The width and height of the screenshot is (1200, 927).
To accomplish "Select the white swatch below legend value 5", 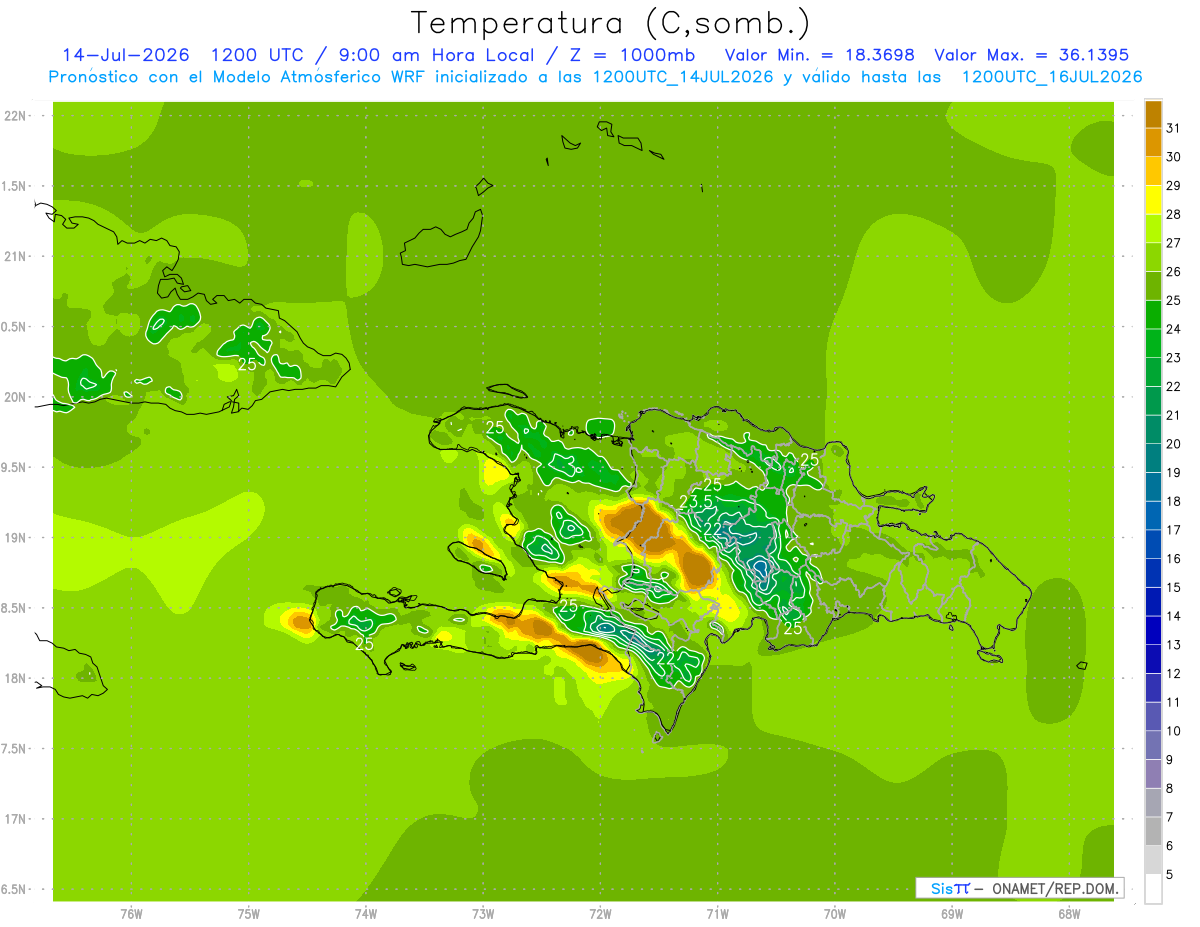I will coord(1153,889).
